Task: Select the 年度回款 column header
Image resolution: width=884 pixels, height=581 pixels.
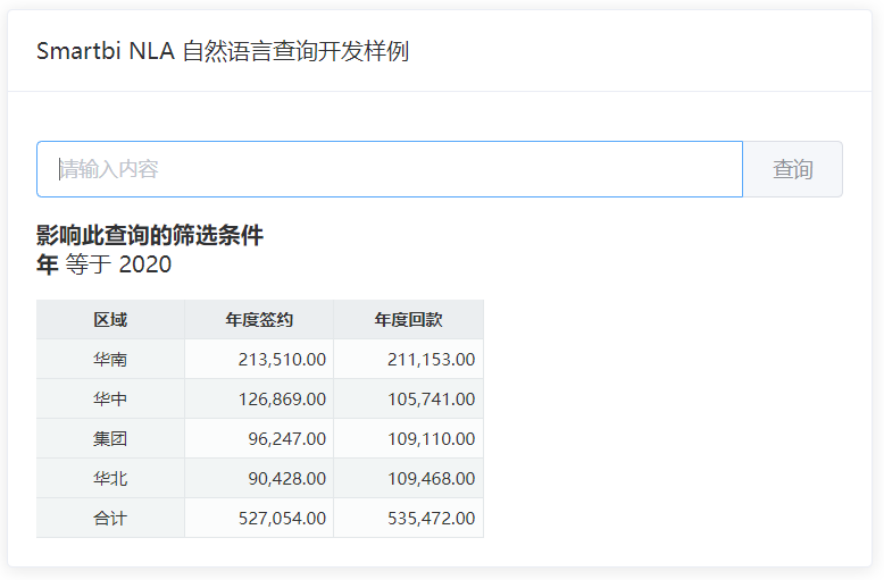Action: (x=409, y=320)
